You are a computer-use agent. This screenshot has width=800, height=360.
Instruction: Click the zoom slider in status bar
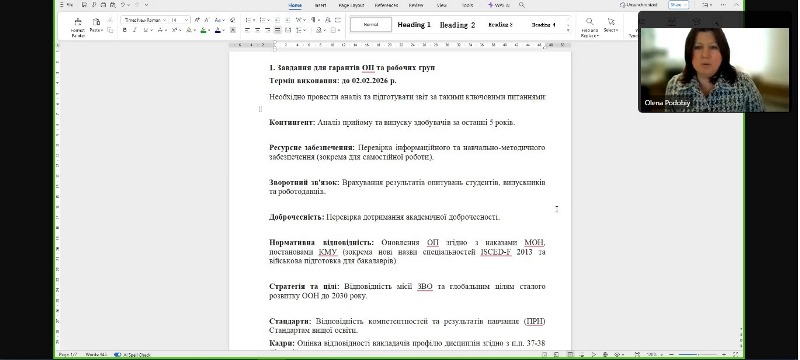[x=697, y=354]
